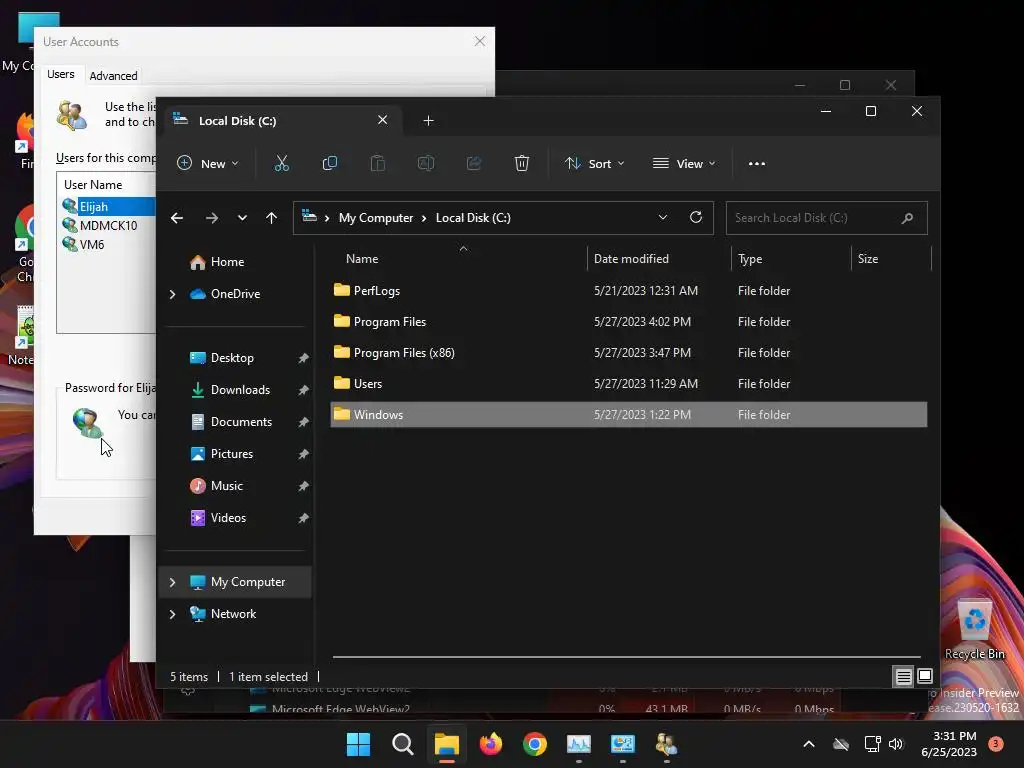This screenshot has width=1024, height=768.
Task: Switch to large thumbnails view icon
Action: pyautogui.click(x=925, y=677)
